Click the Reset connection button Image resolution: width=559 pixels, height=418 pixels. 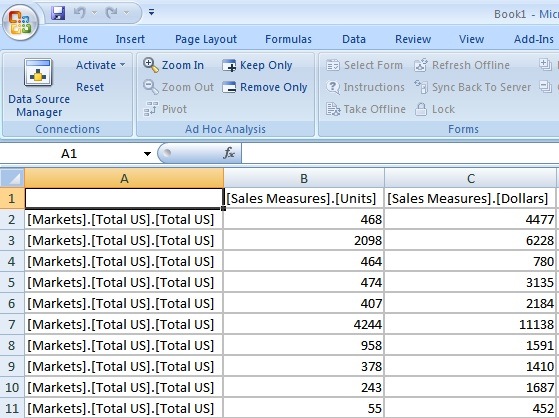[90, 87]
